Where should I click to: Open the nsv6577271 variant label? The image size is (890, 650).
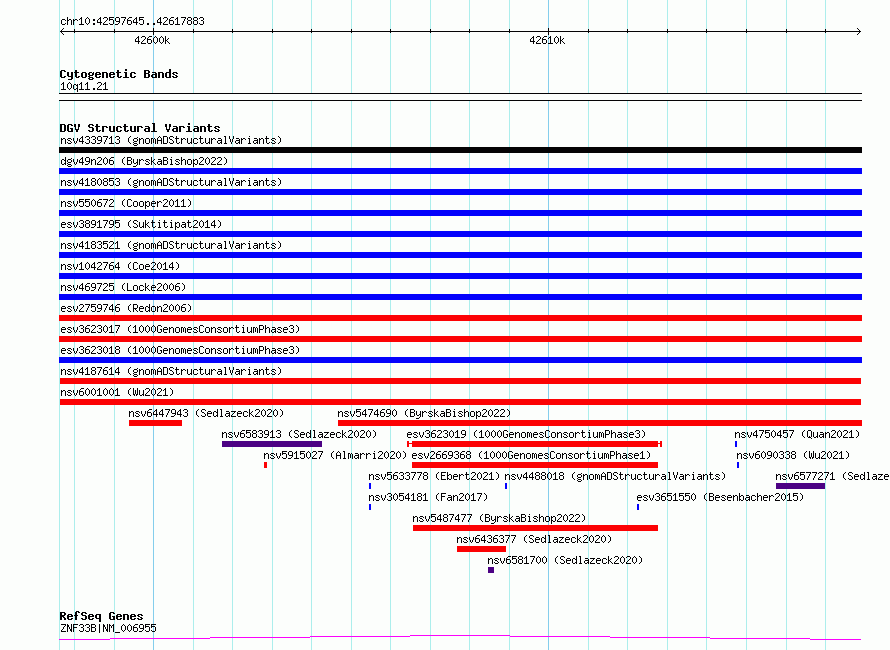click(832, 476)
